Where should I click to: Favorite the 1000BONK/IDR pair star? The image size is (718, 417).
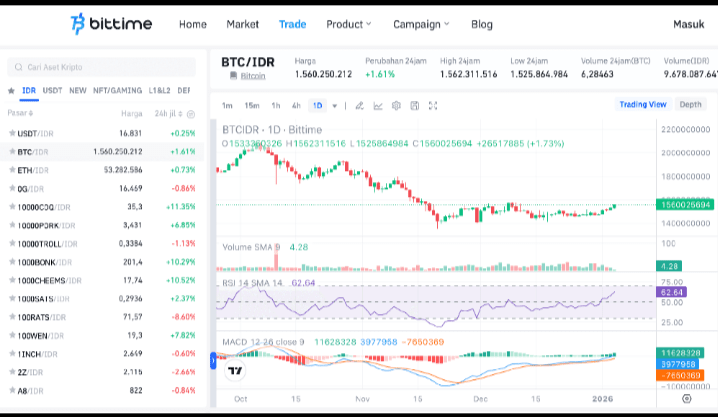12,262
